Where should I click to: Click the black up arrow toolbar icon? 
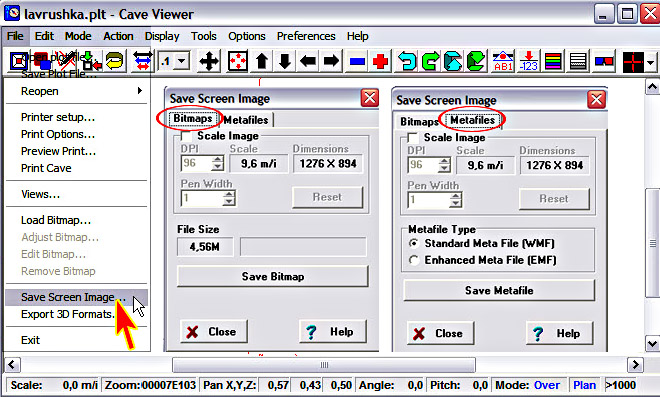[x=262, y=61]
